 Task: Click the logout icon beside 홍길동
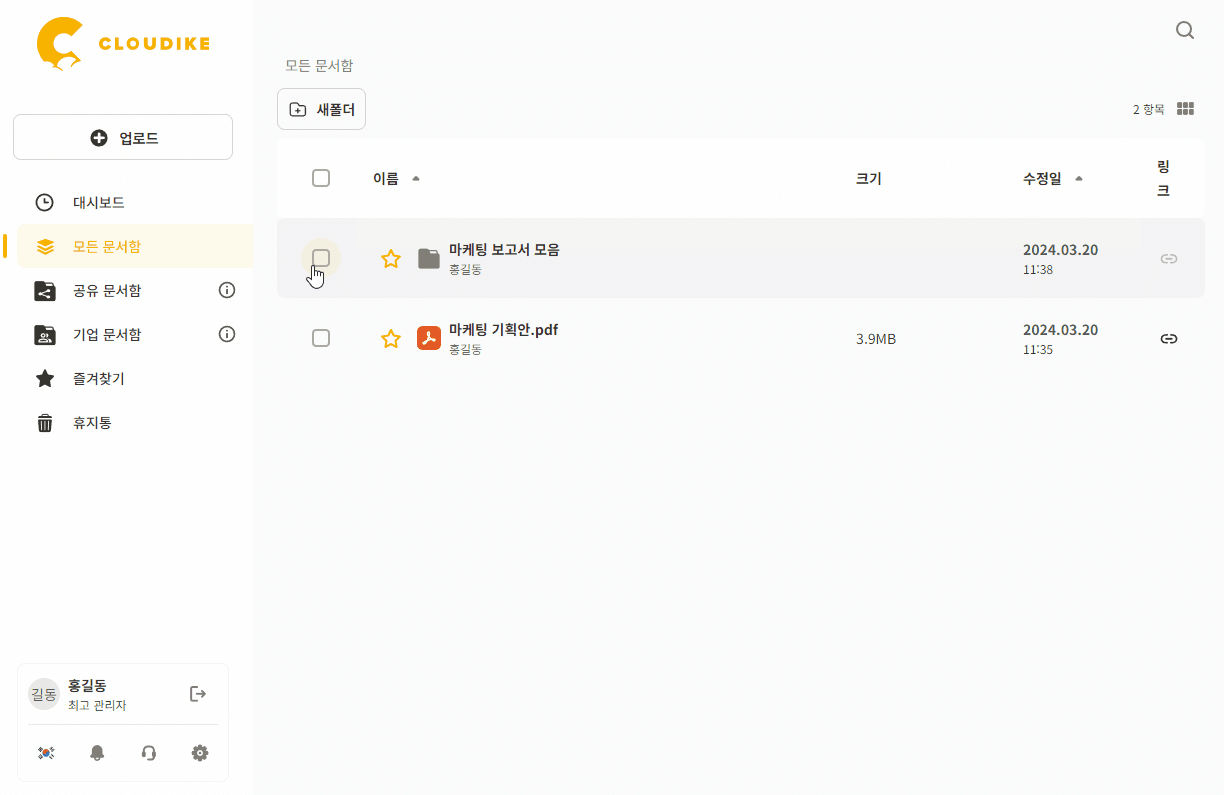198,694
